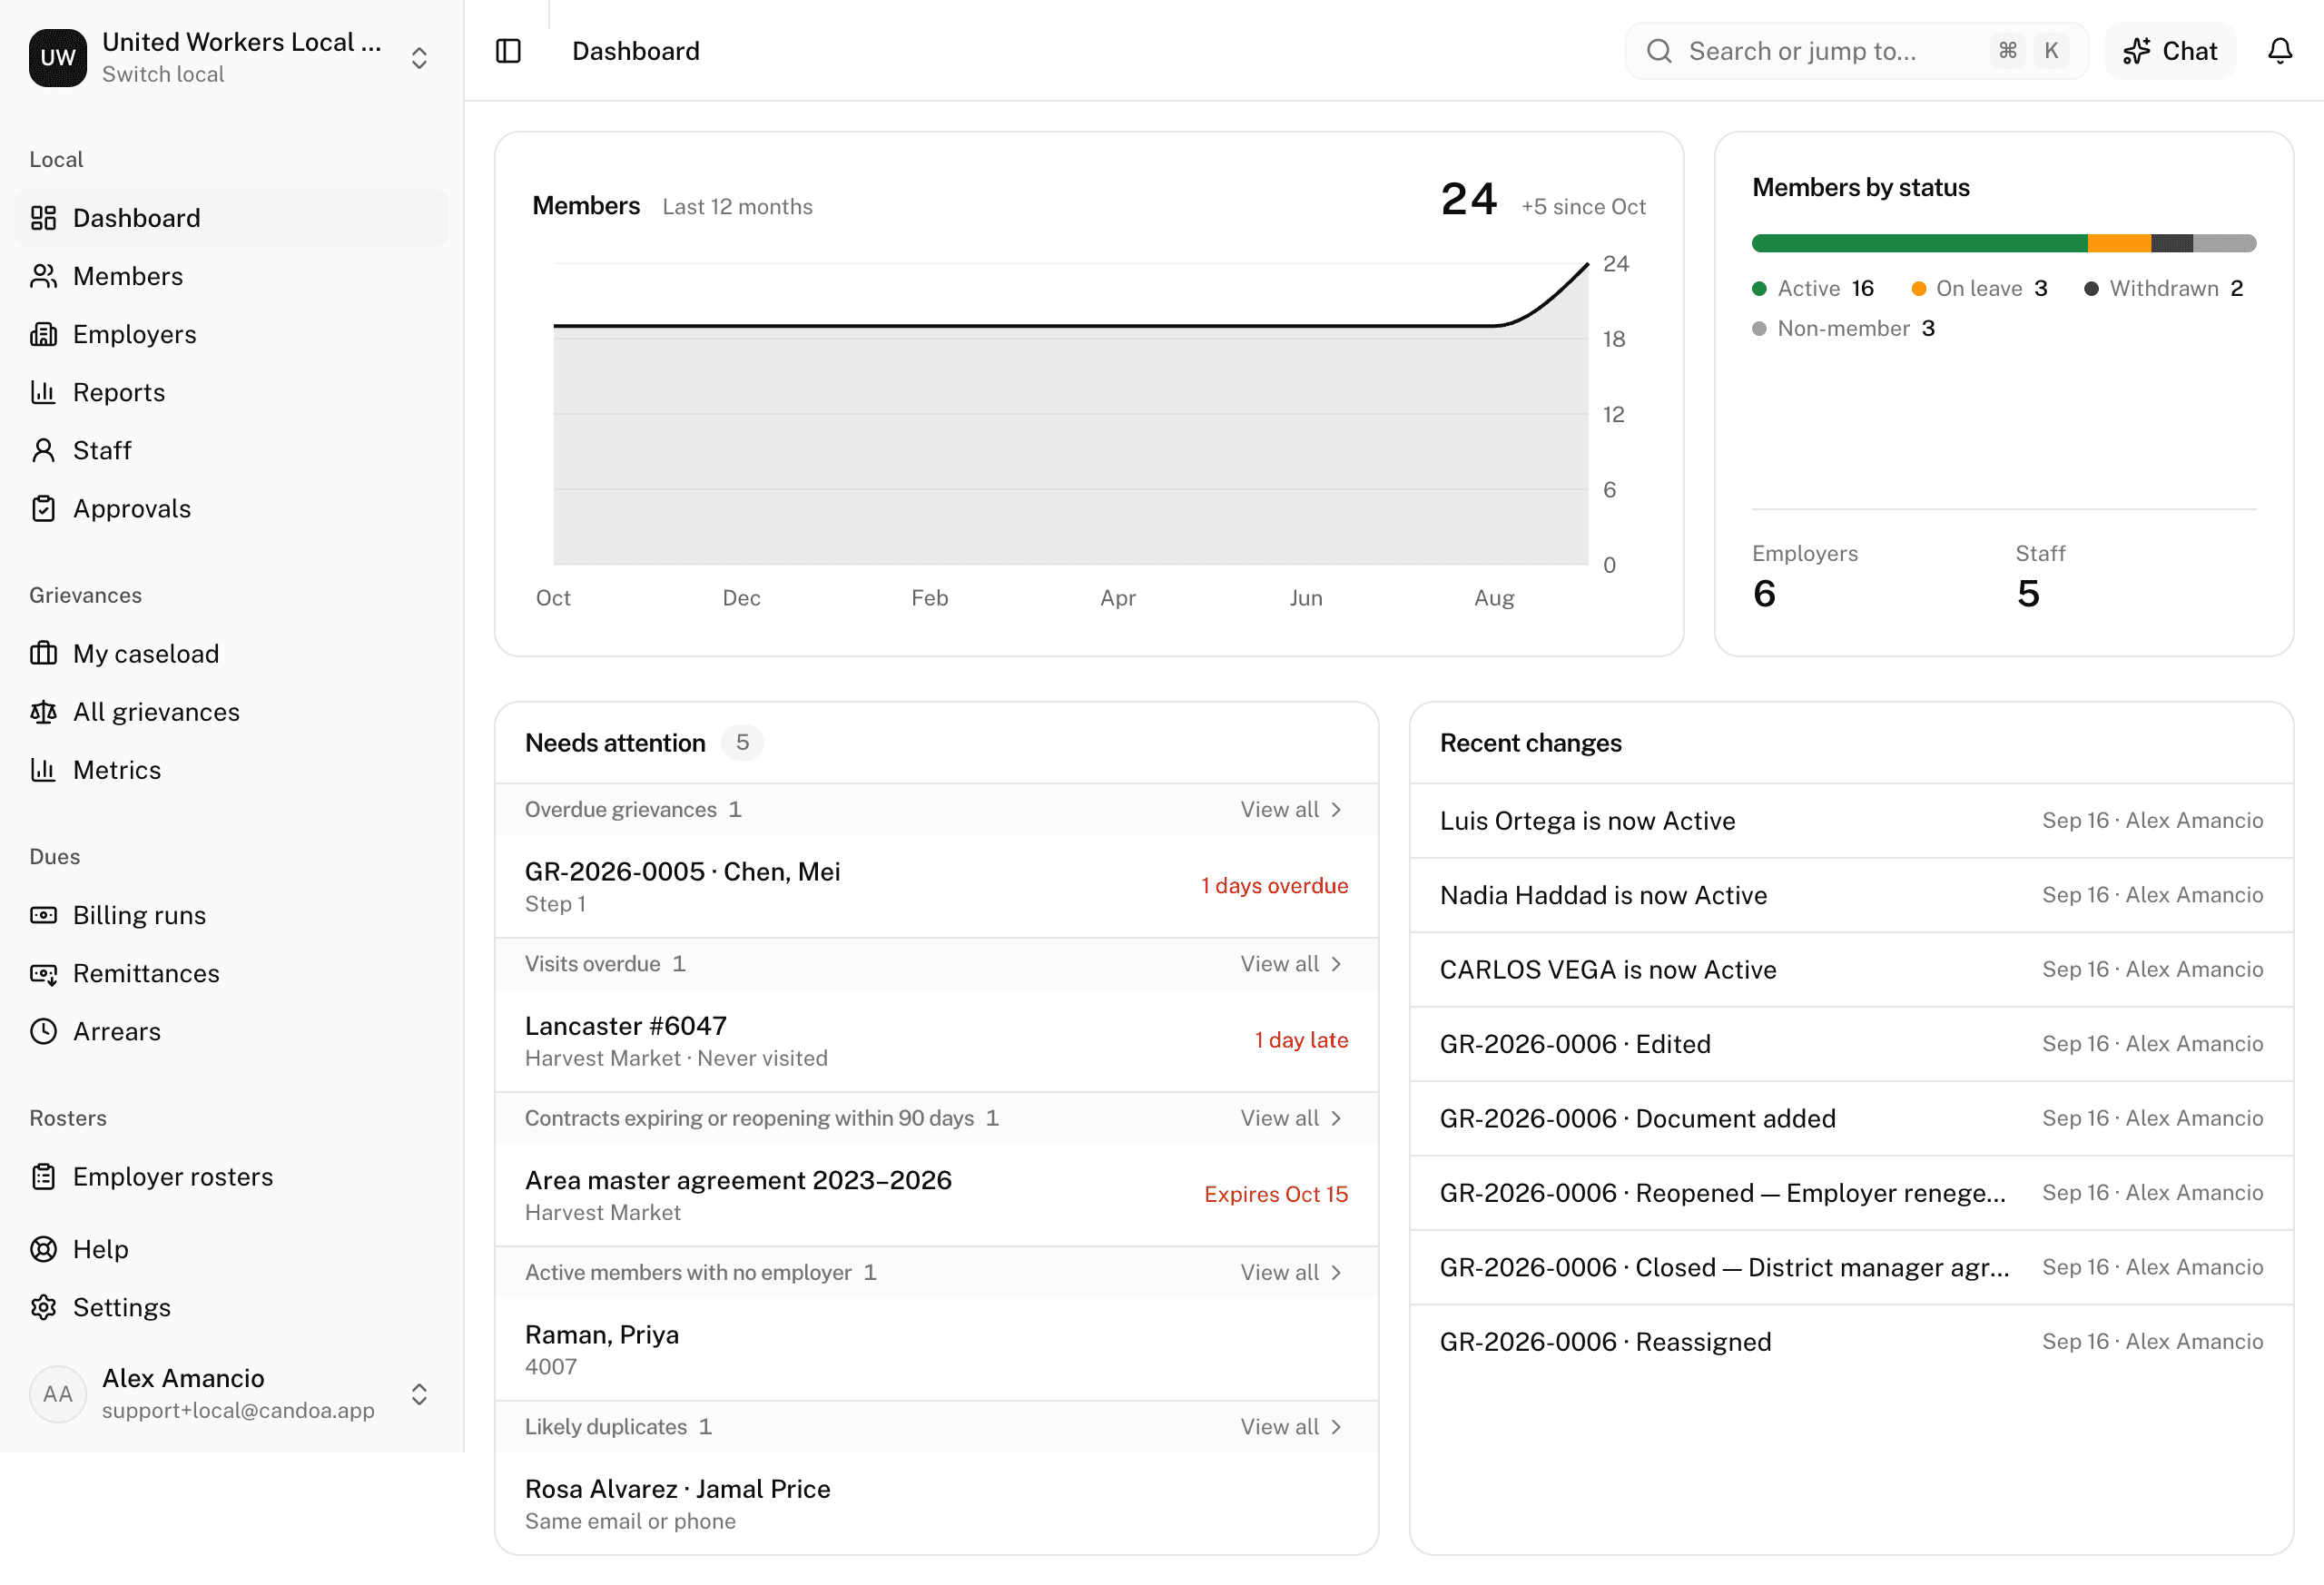Open the Chat button
2324x1585 pixels.
pyautogui.click(x=2169, y=51)
